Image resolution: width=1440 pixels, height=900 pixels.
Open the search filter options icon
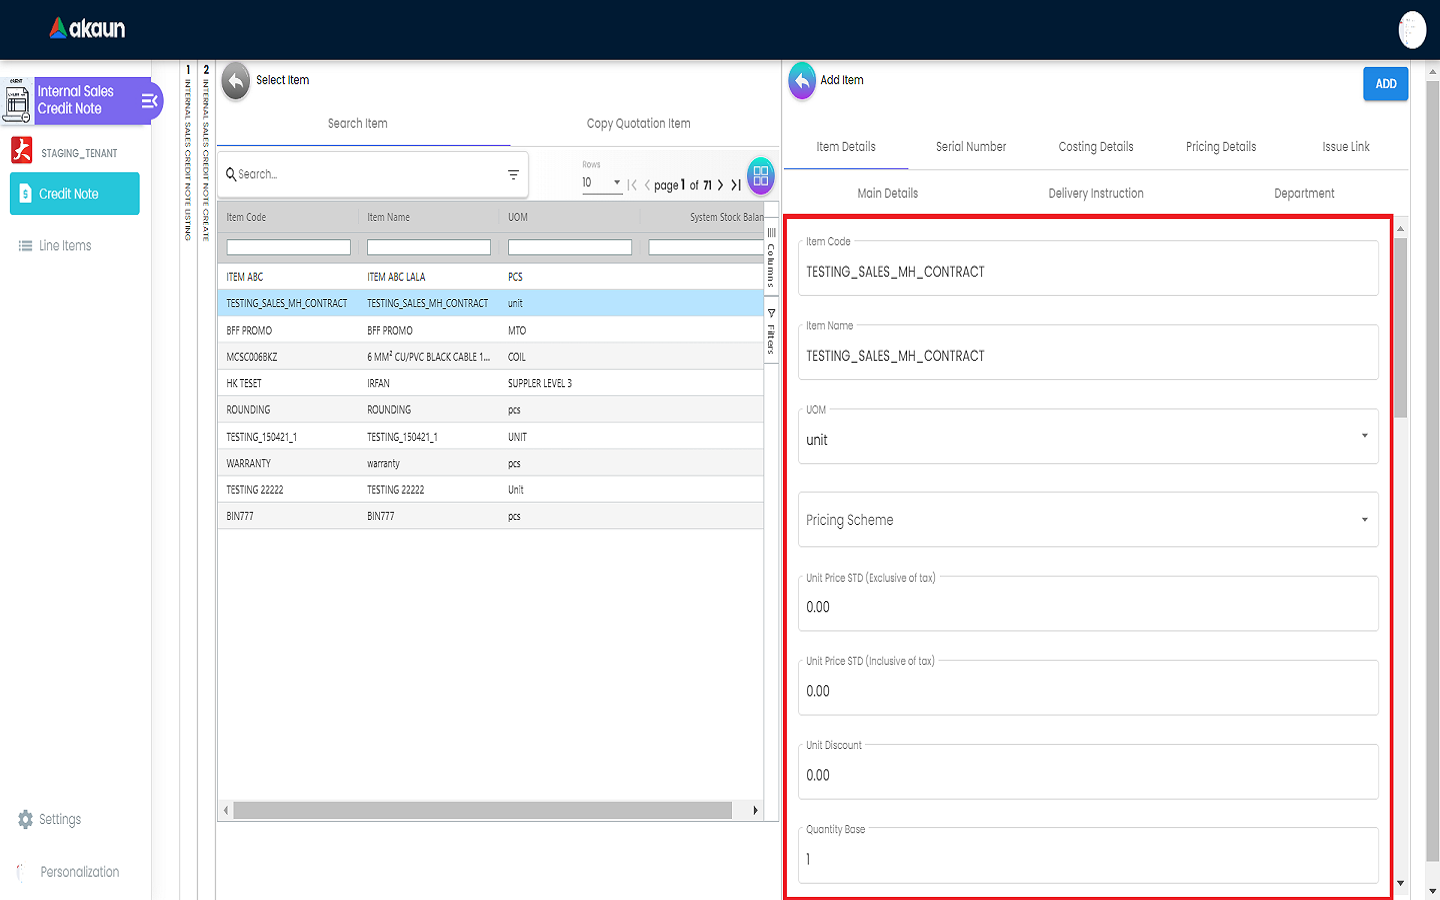click(x=513, y=175)
